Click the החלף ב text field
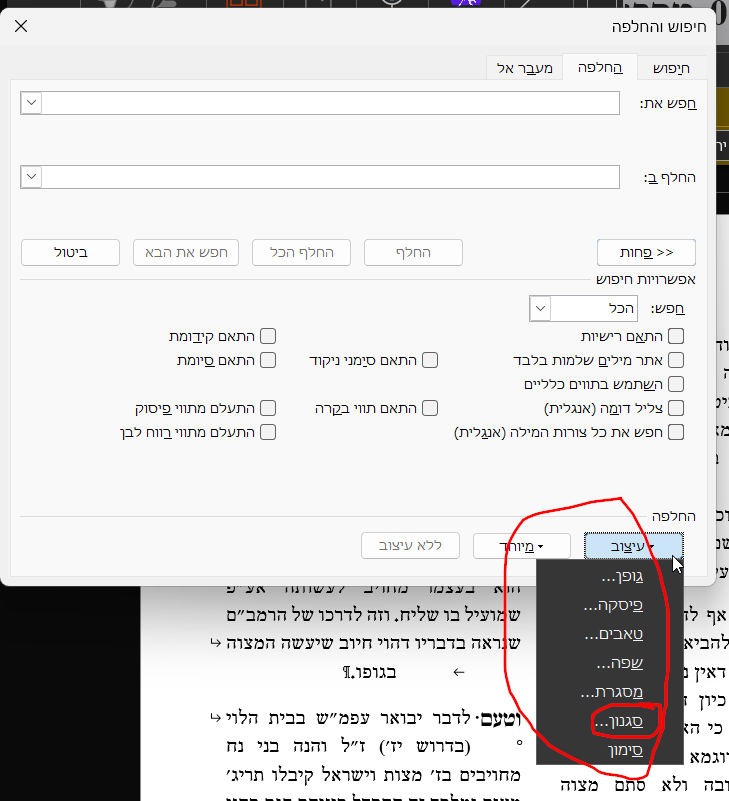The height and width of the screenshot is (801, 729). pyautogui.click(x=331, y=177)
